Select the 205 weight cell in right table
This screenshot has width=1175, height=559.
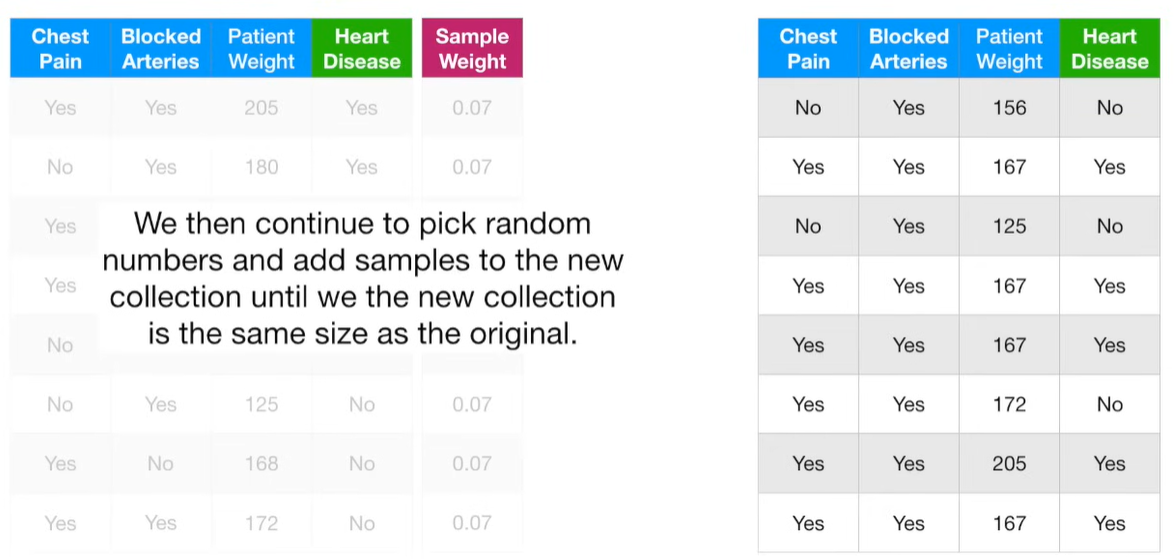[x=1009, y=464]
